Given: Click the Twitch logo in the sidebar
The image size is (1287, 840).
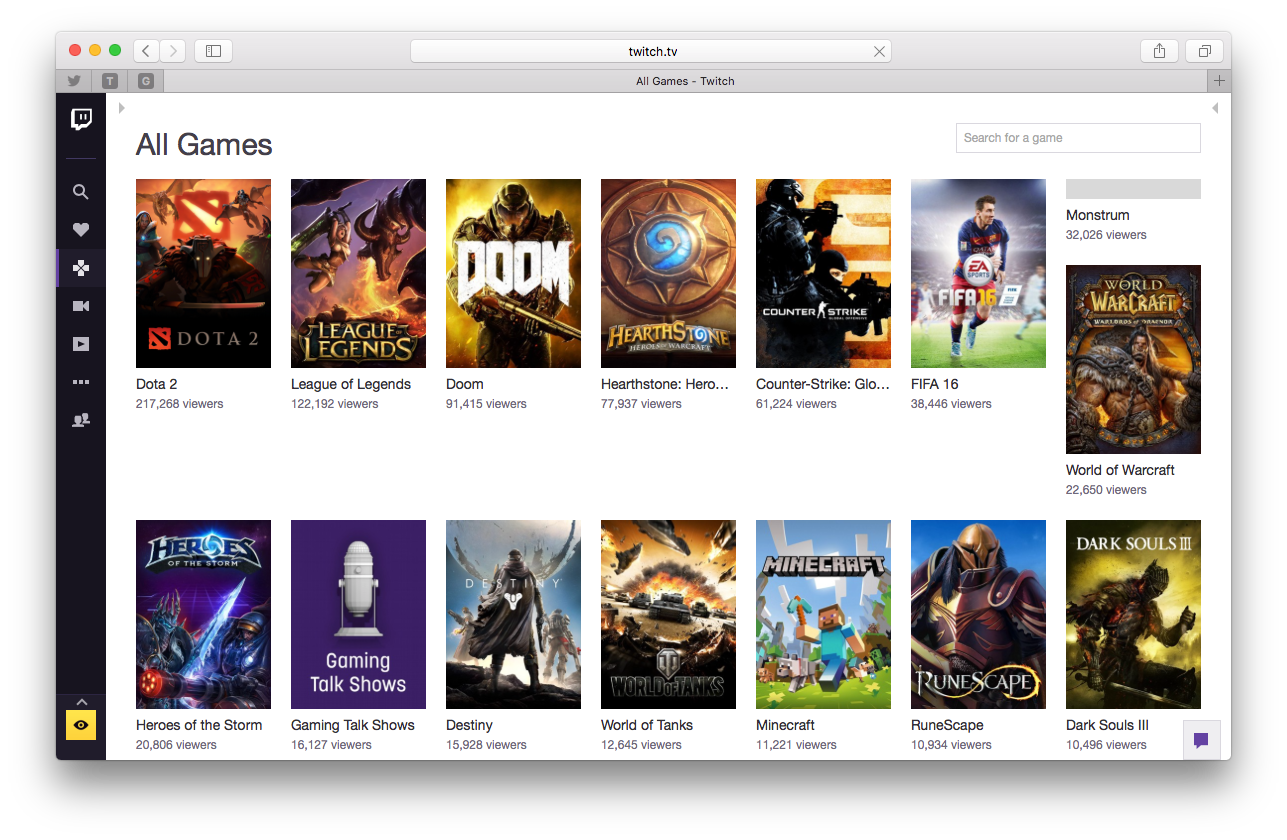Looking at the screenshot, I should [81, 120].
